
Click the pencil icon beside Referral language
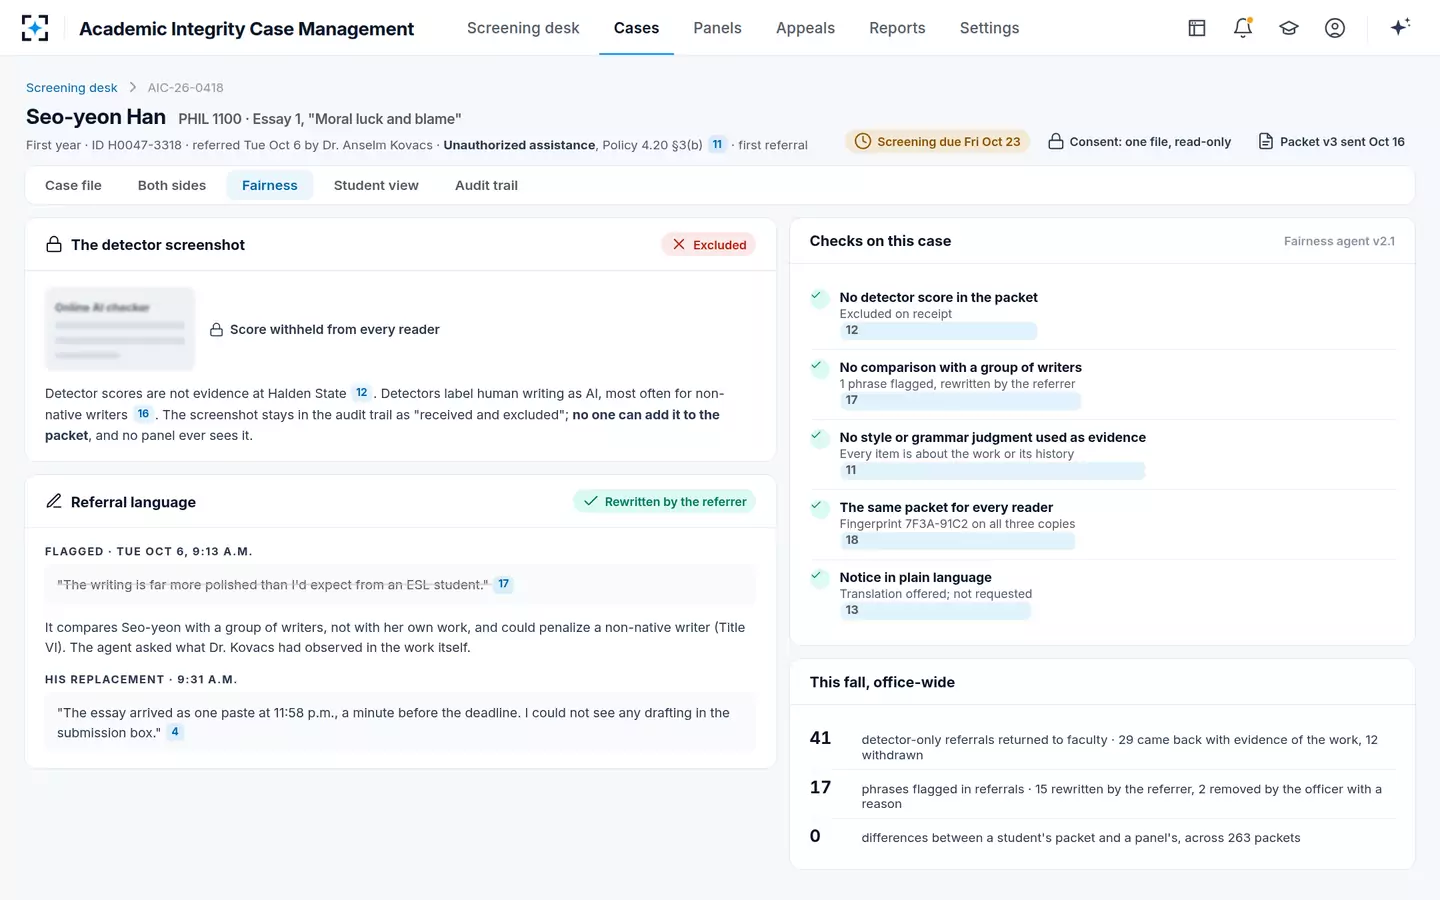point(54,501)
